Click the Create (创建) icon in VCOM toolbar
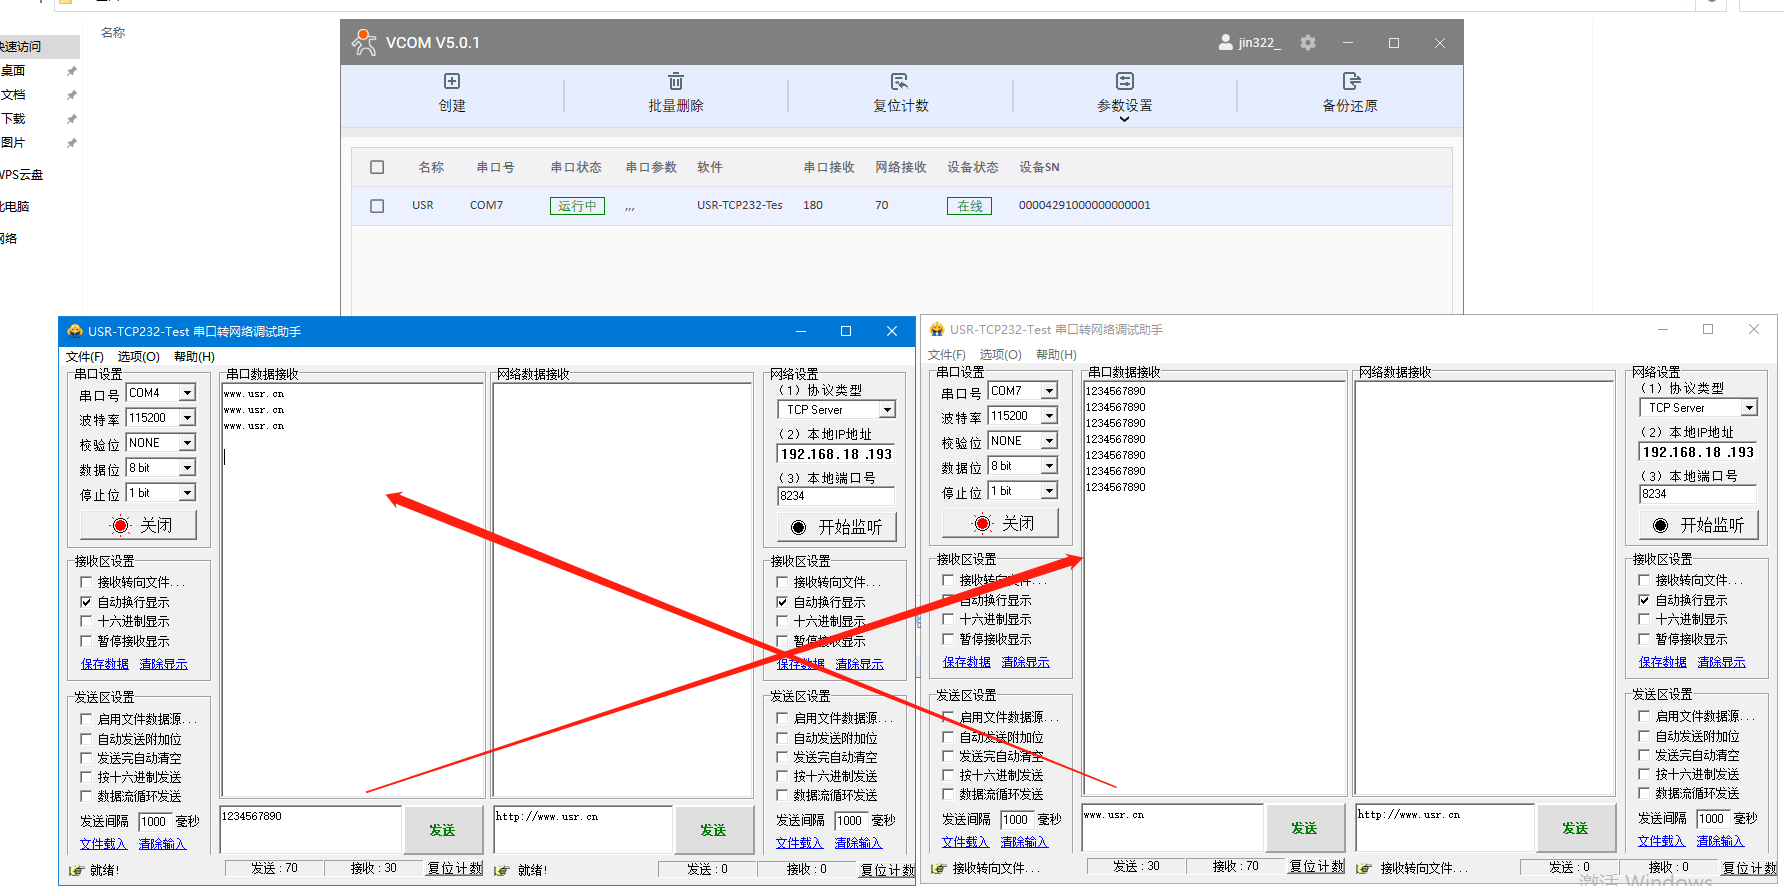 (452, 81)
